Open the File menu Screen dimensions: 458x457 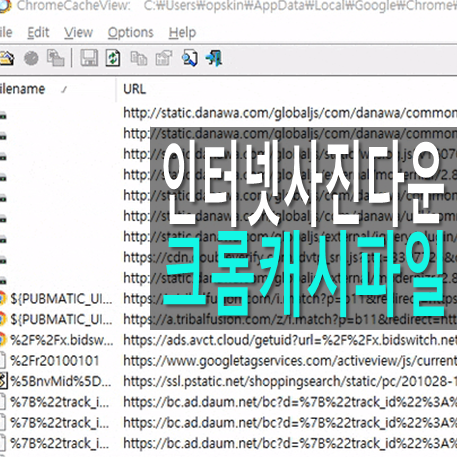point(6,33)
